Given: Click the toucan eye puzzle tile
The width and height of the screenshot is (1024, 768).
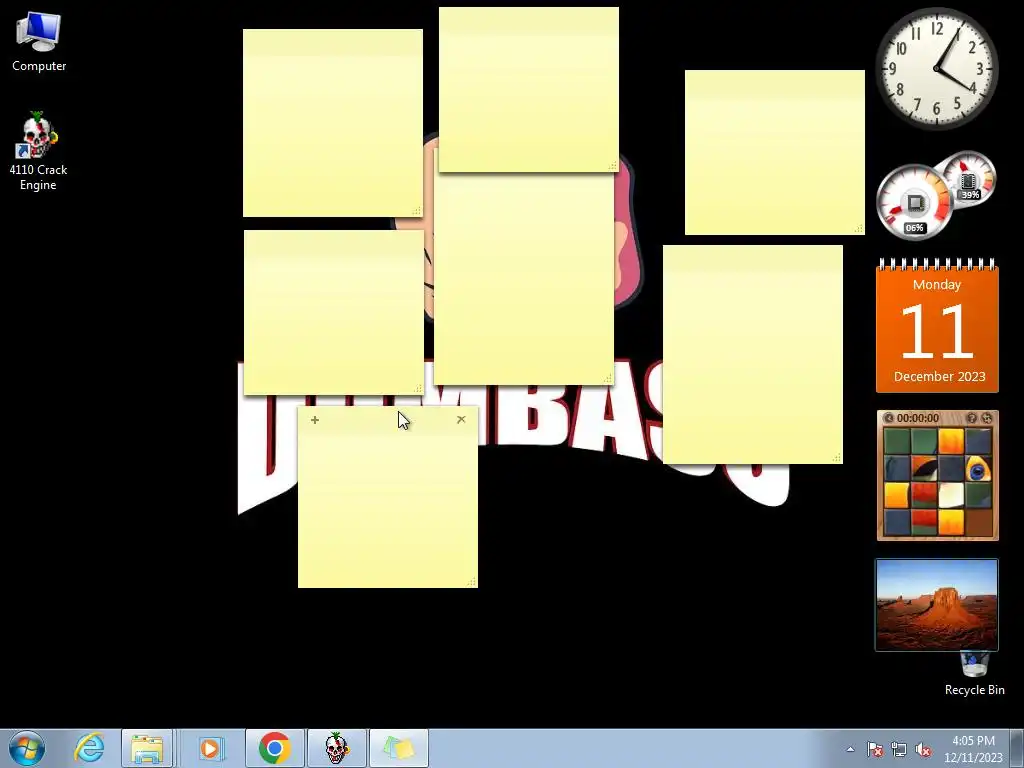Looking at the screenshot, I should point(978,468).
